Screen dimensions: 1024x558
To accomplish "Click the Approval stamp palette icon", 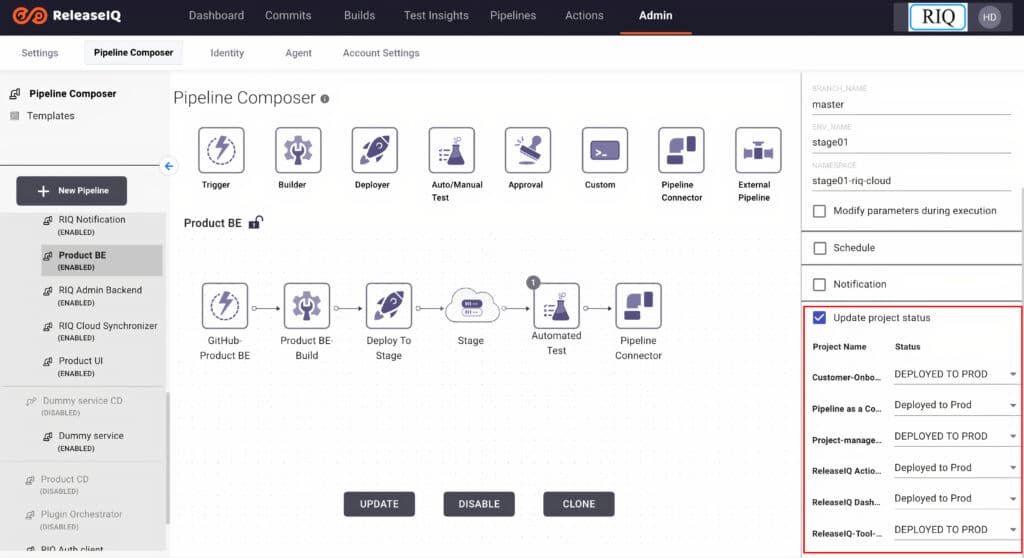I will point(528,150).
